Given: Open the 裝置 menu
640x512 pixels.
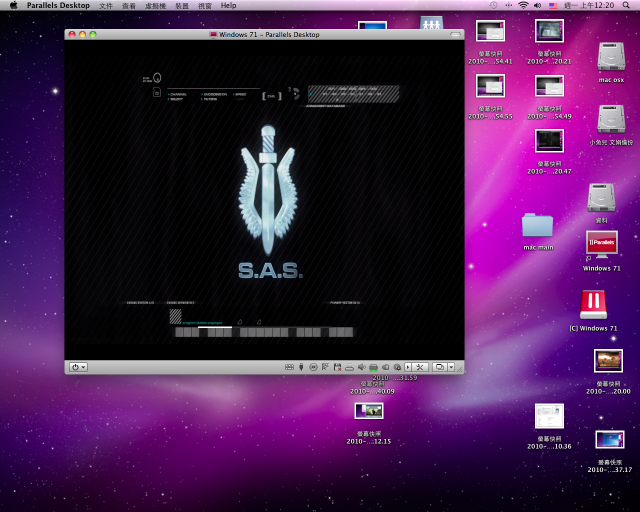Looking at the screenshot, I should point(182,6).
